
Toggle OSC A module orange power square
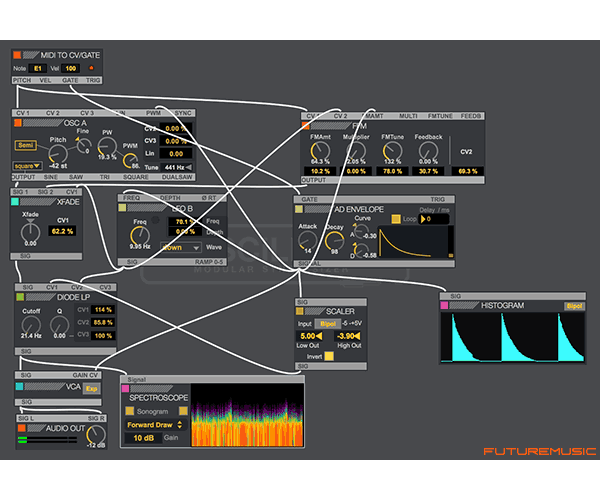coord(18,123)
